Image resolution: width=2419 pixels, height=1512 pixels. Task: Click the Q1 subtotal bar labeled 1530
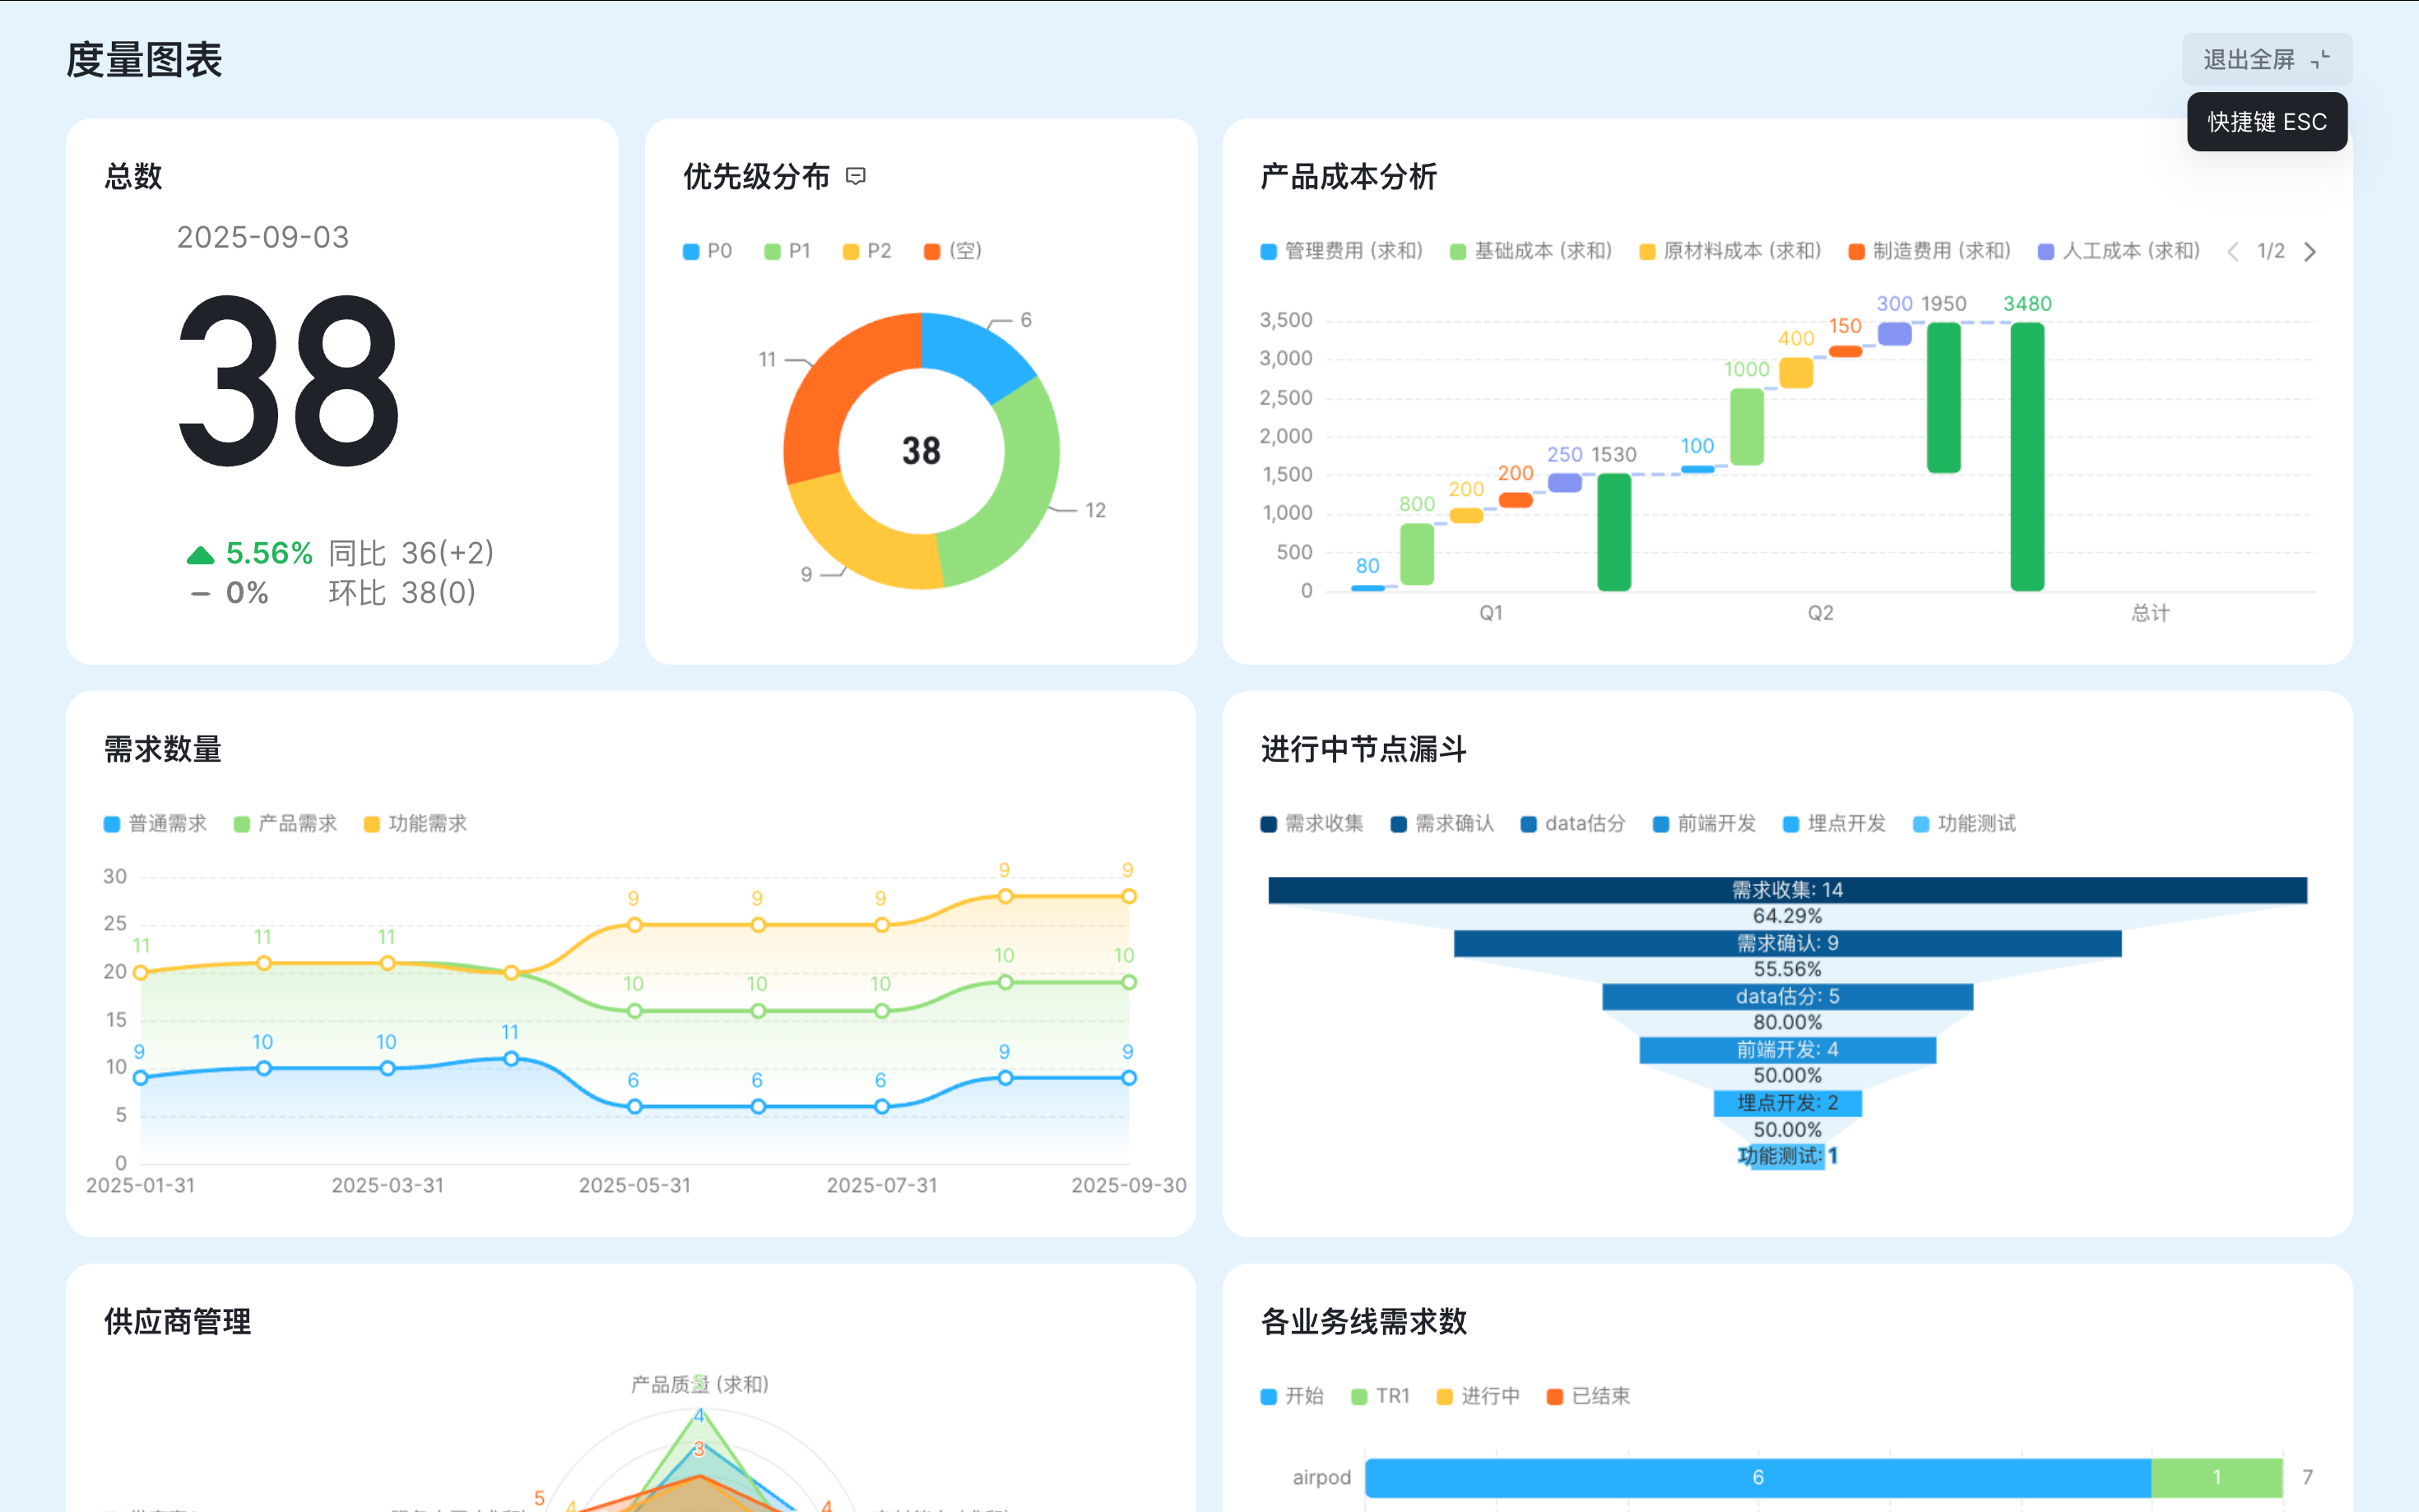(1614, 532)
